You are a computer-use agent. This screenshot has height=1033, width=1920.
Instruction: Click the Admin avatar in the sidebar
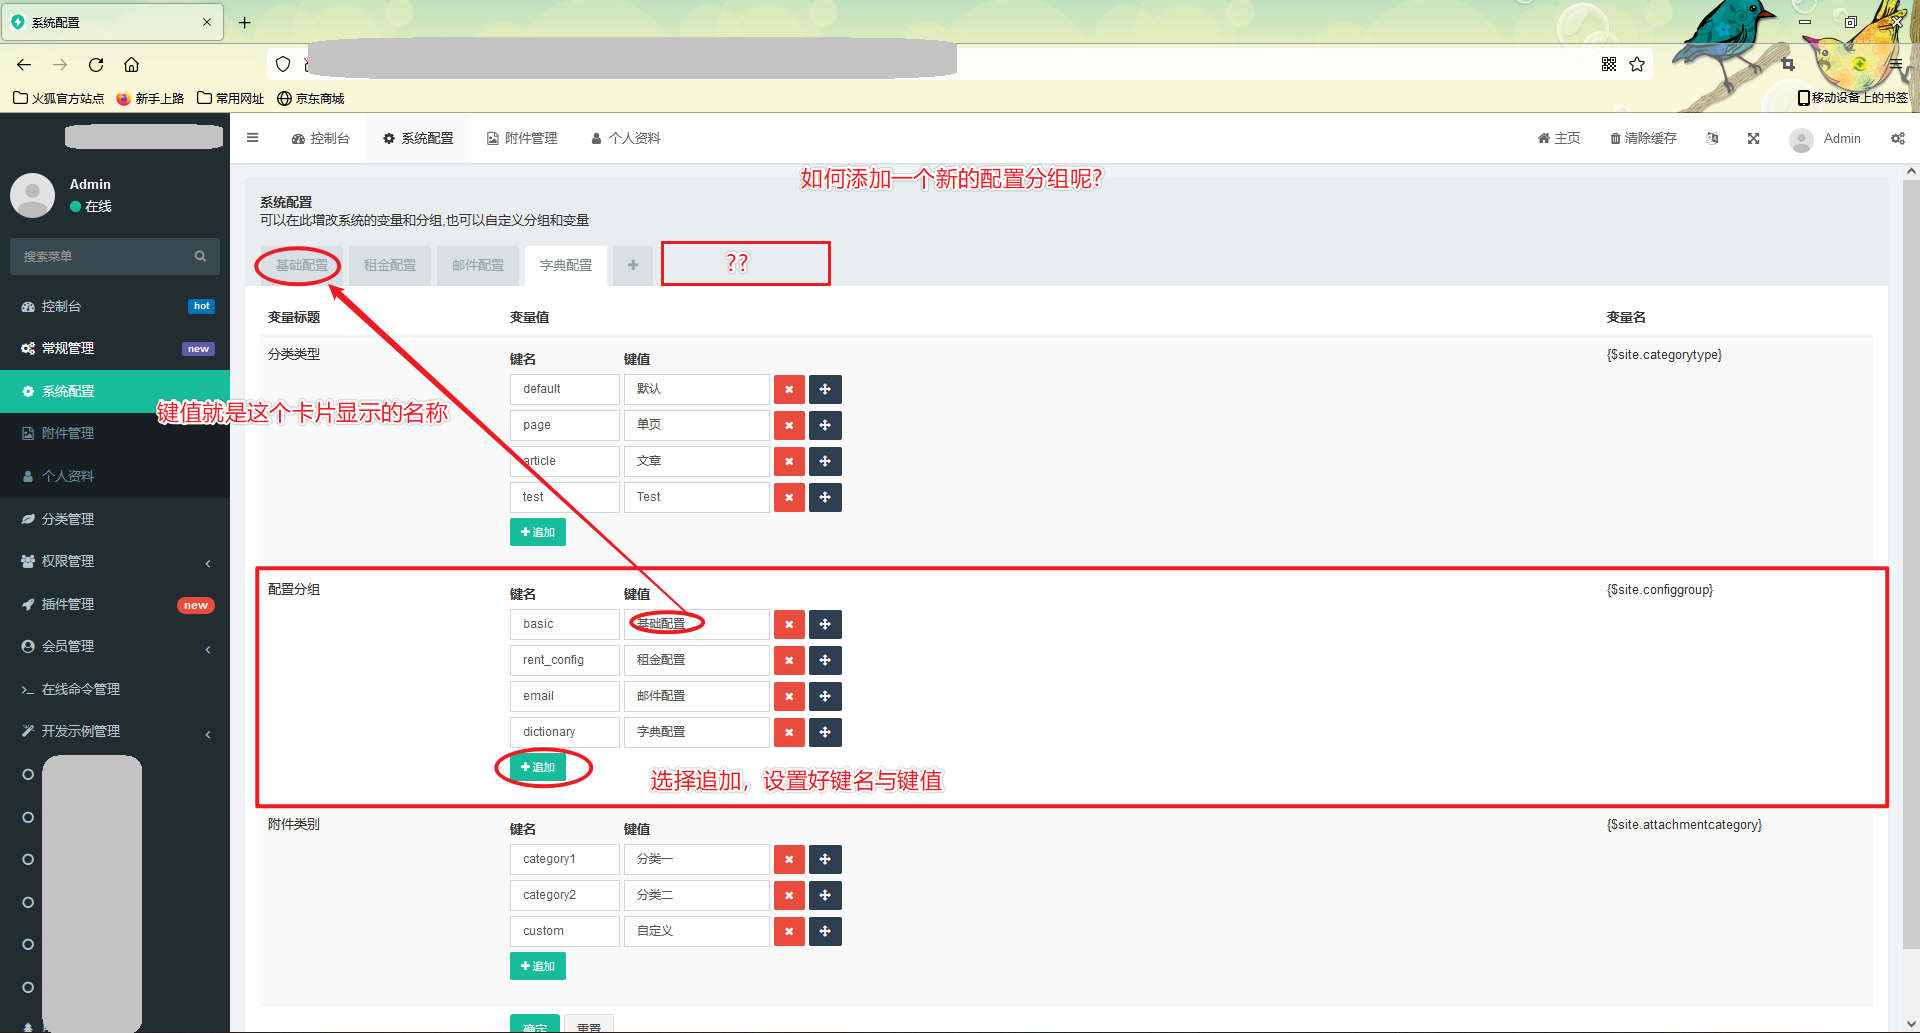[32, 195]
